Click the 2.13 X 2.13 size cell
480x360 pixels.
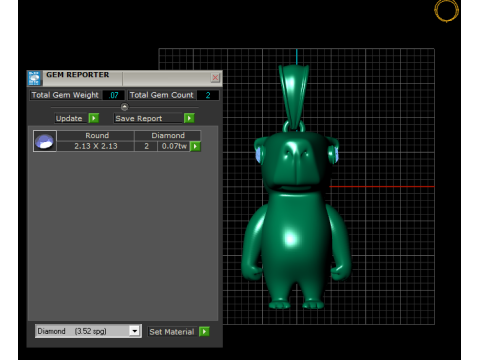point(96,146)
